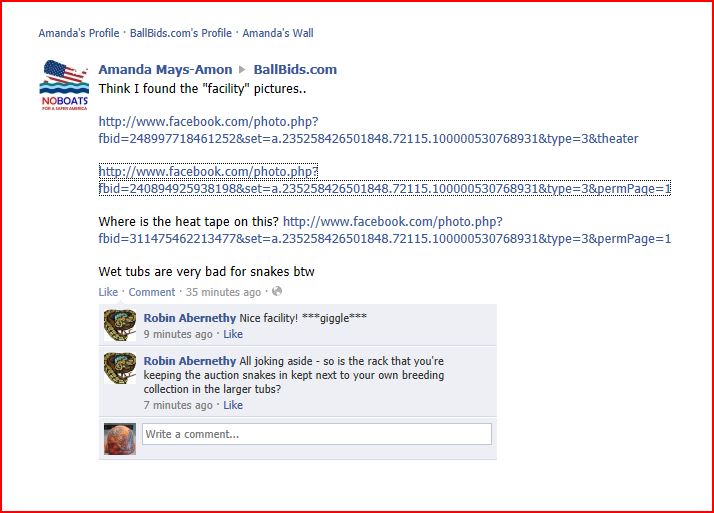Image resolution: width=714 pixels, height=513 pixels.
Task: Click the NOBOATS profile picture
Action: [64, 85]
